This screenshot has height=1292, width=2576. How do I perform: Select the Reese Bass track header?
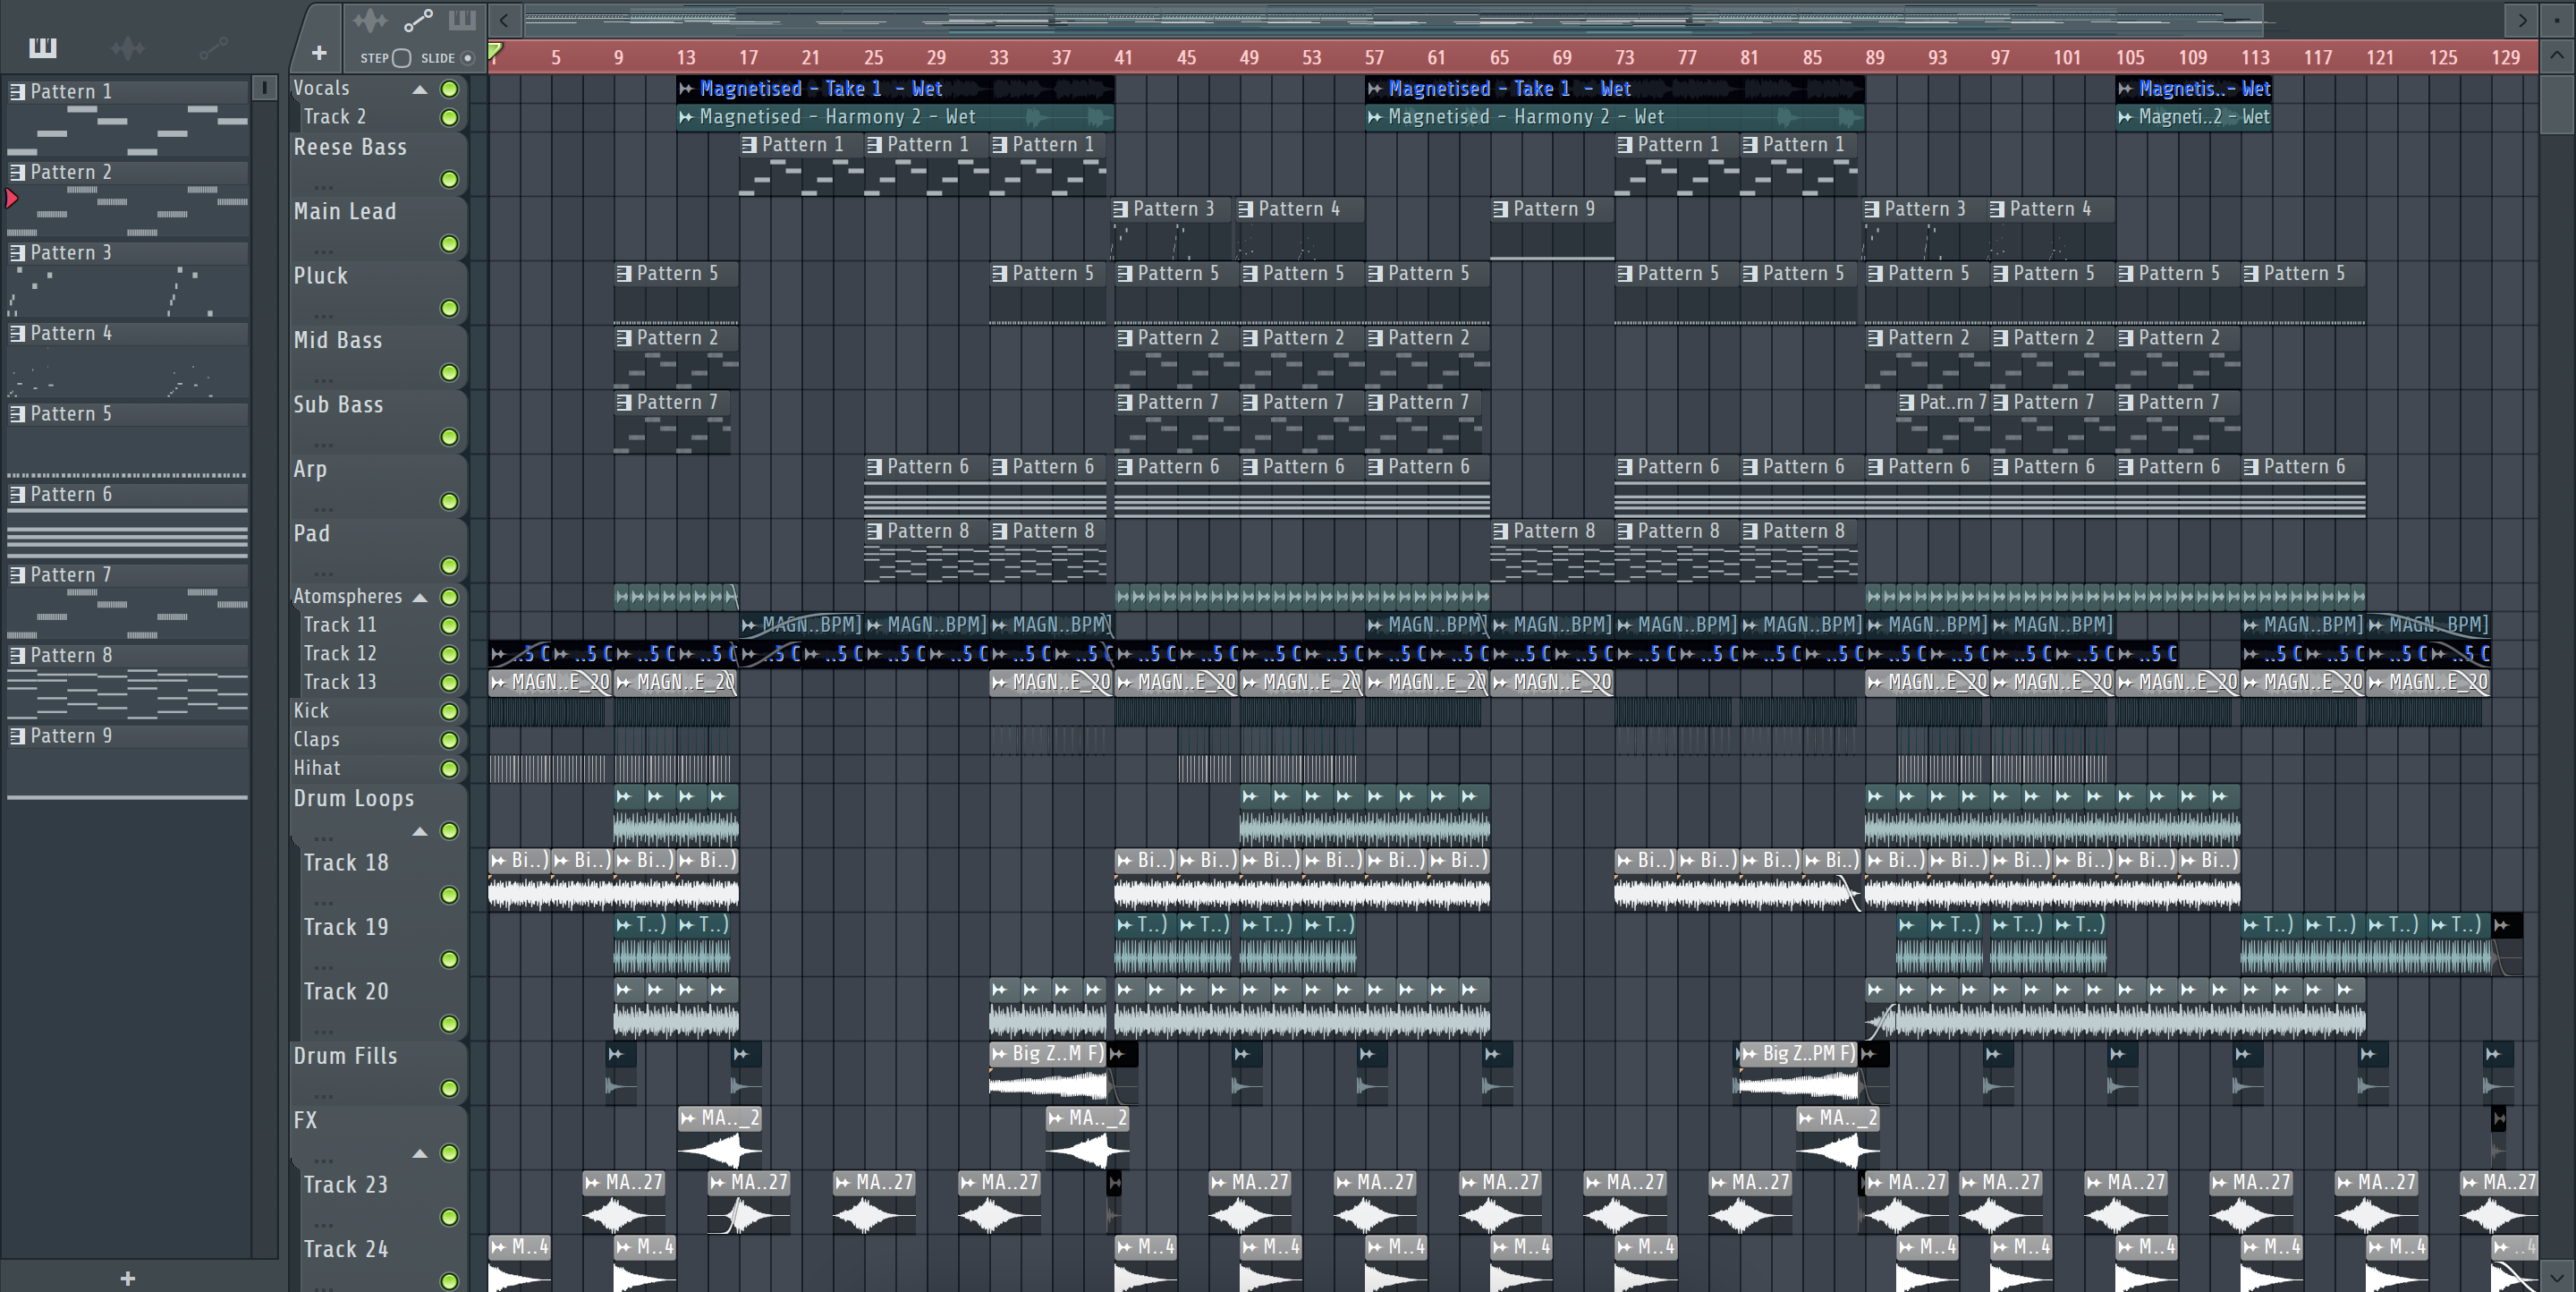click(378, 163)
